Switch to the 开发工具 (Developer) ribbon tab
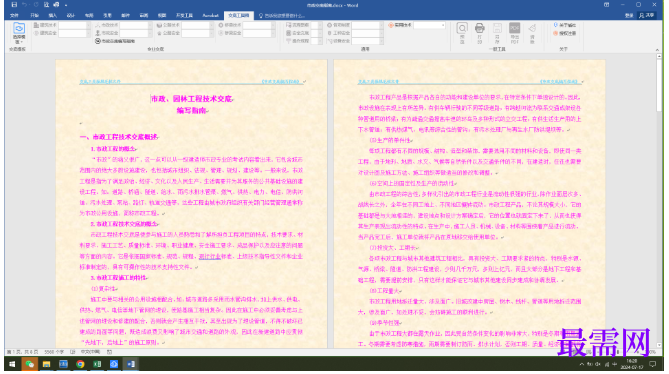 click(x=184, y=15)
